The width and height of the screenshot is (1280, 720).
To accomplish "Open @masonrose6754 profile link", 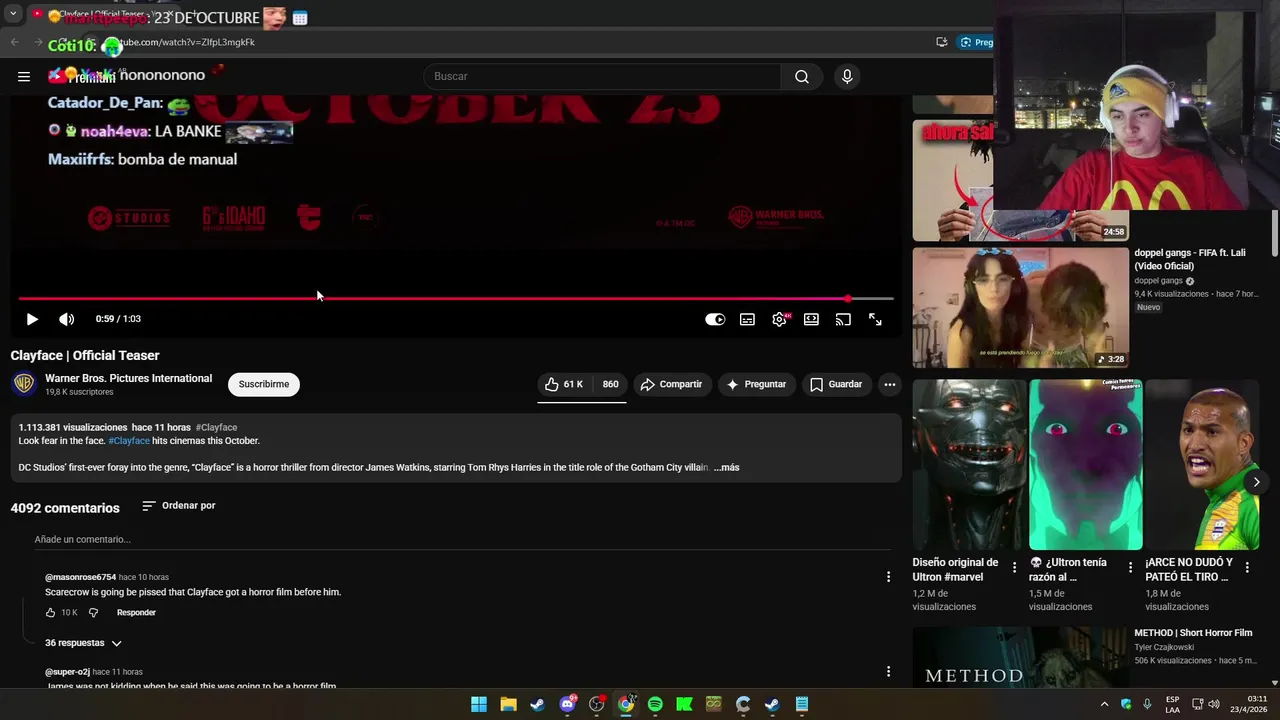I will pos(80,577).
